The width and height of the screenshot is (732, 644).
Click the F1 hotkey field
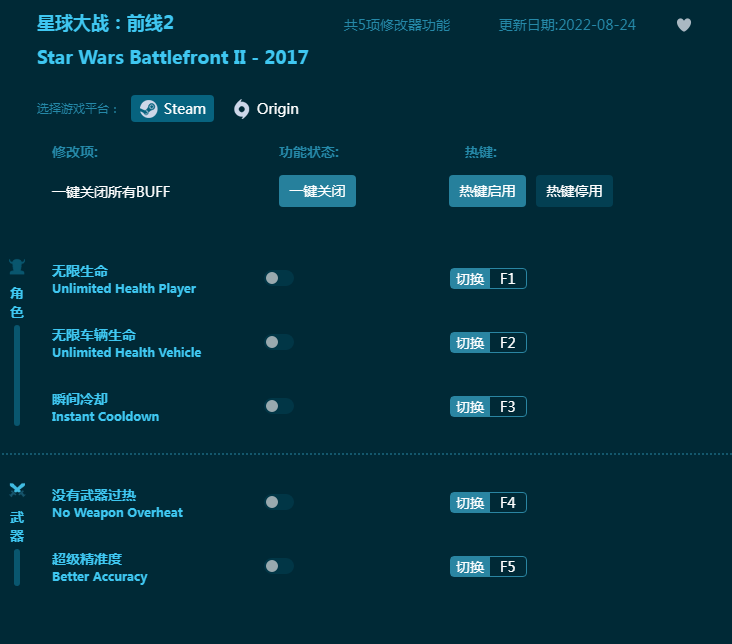[x=508, y=279]
